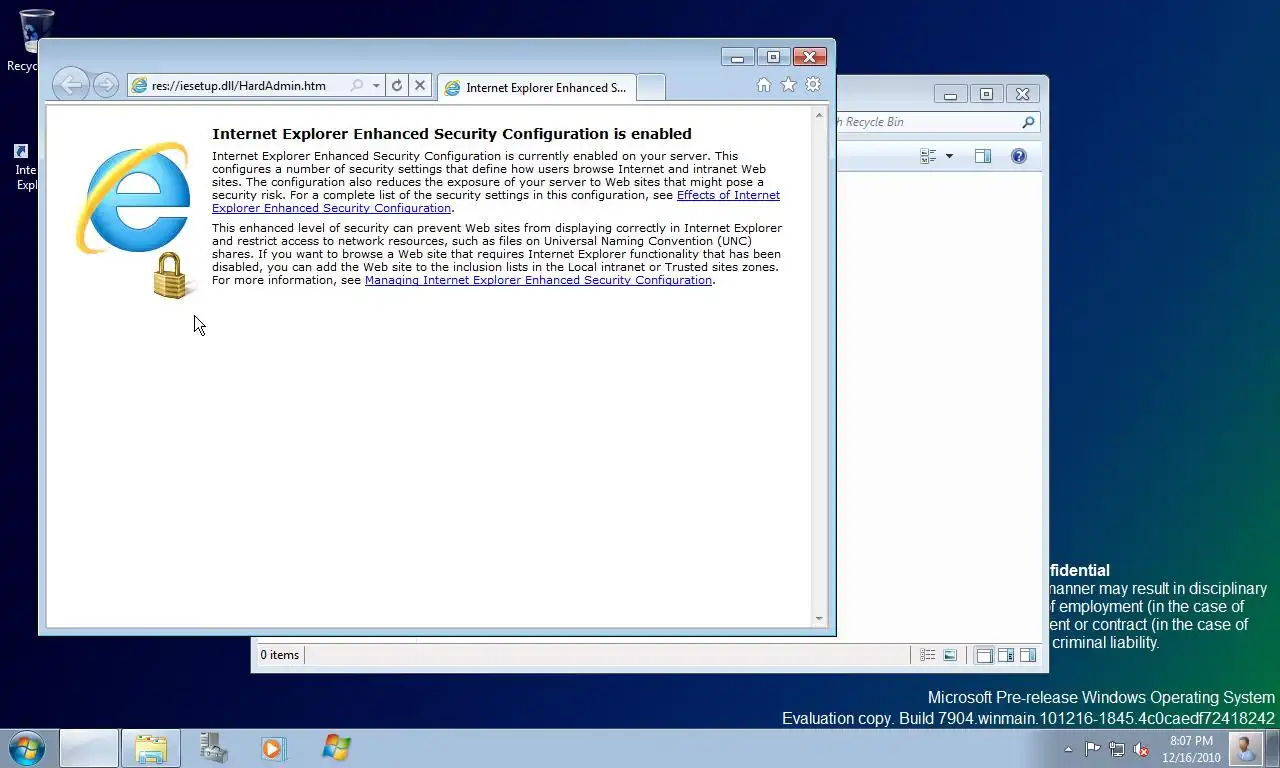Open Managing Internet Explorer Enhanced Security Configuration link
Screen dimensions: 1280x768
(x=538, y=280)
